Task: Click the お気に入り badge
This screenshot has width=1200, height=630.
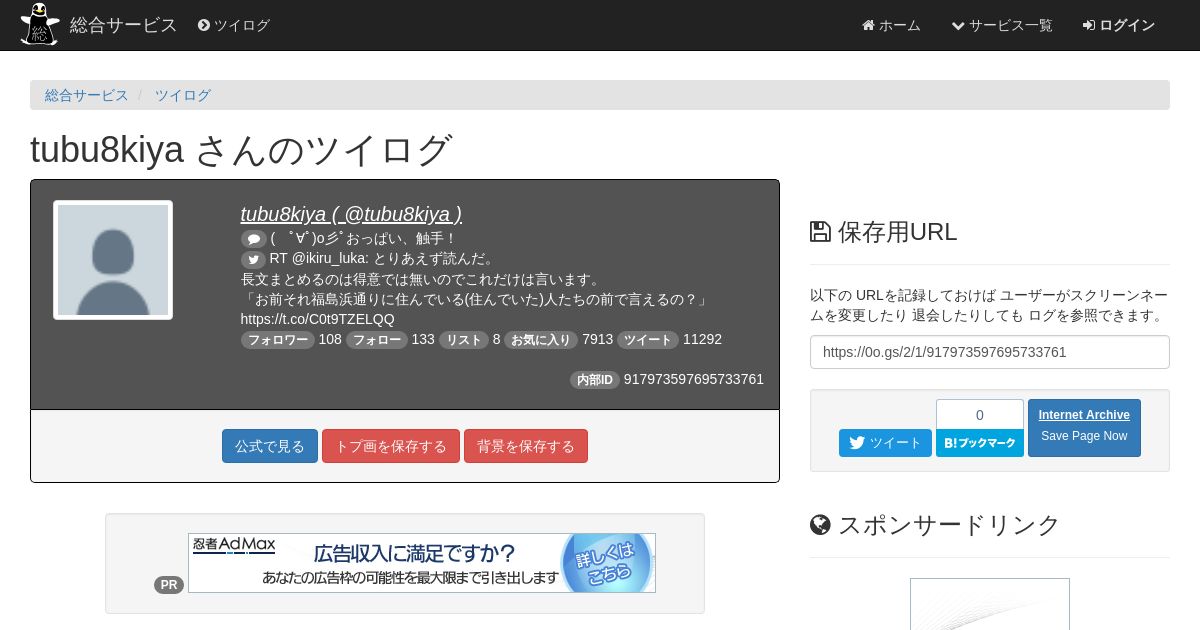Action: [x=541, y=340]
